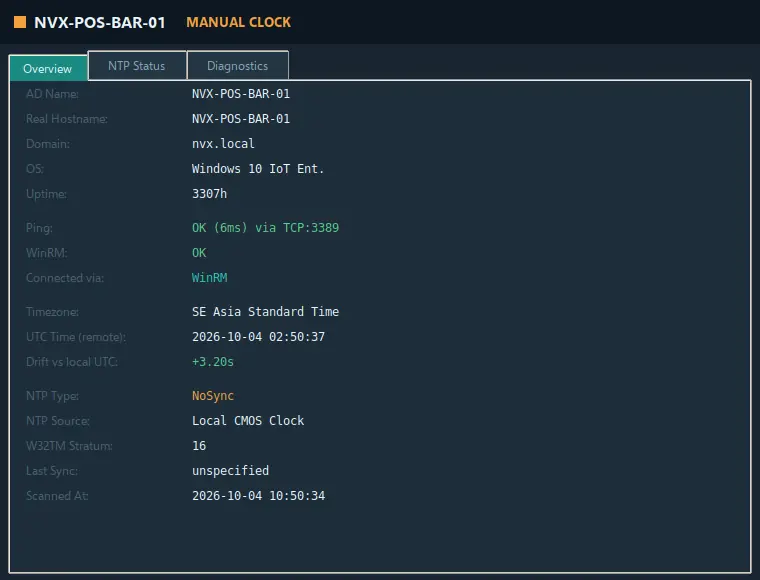The width and height of the screenshot is (760, 580).
Task: Click the Last Sync field label
Action: [x=52, y=471]
